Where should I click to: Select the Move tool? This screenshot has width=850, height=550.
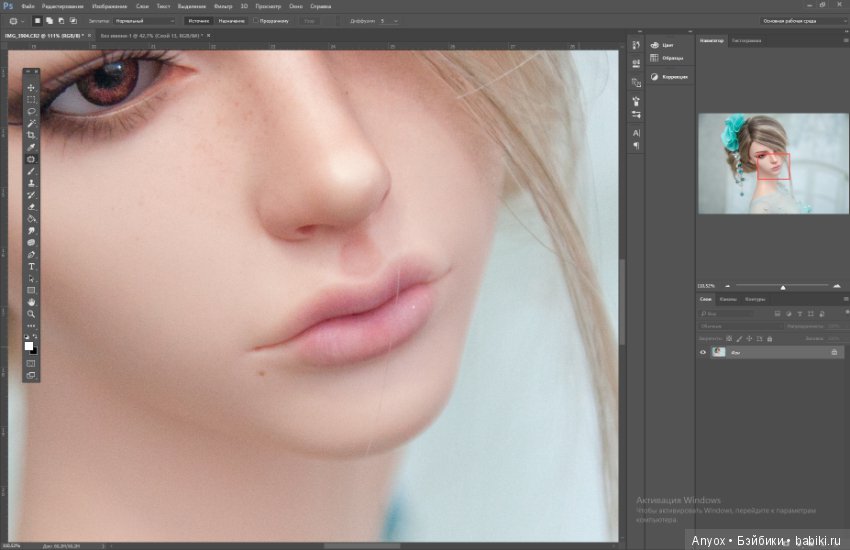pyautogui.click(x=31, y=88)
